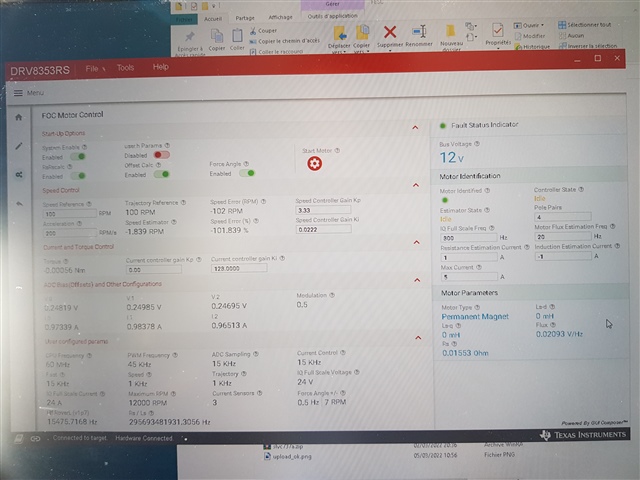Click the help icon next to Bus Voltage
The height and width of the screenshot is (480, 640).
[x=477, y=144]
